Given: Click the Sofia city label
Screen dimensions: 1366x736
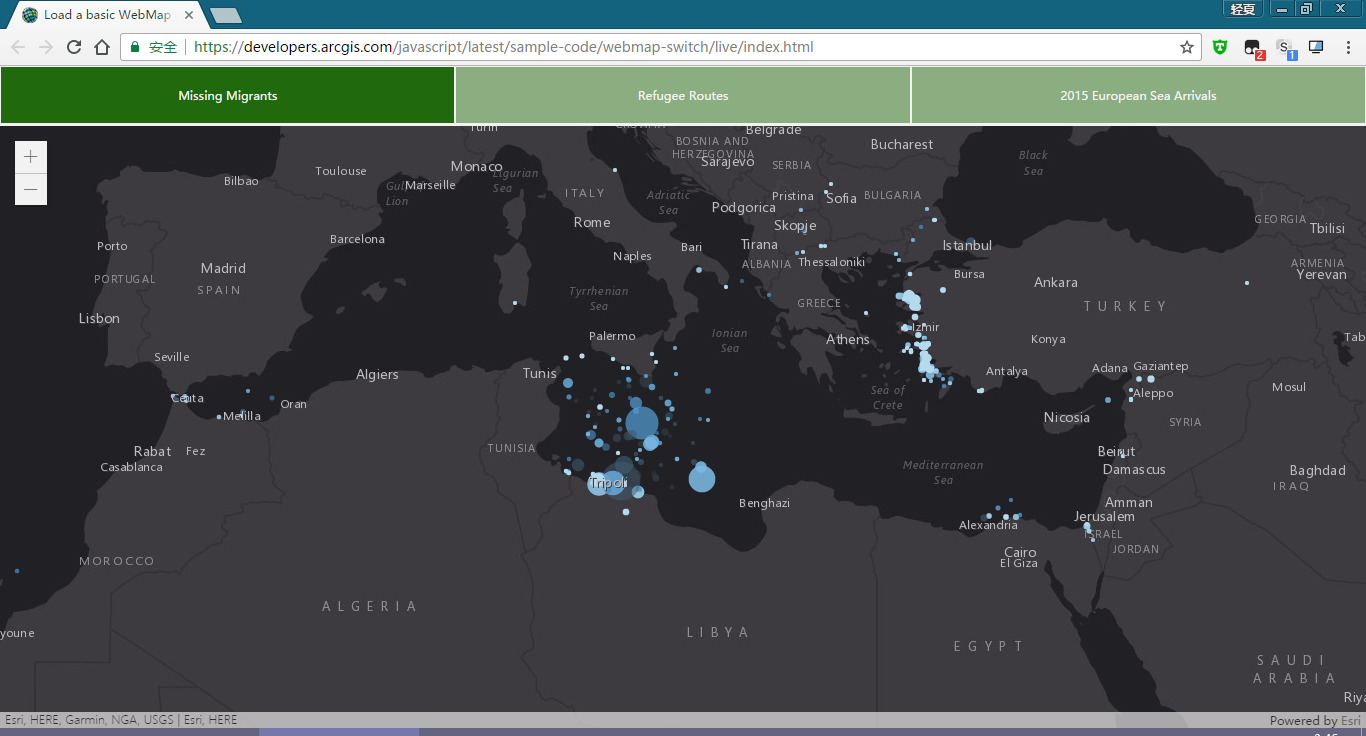Looking at the screenshot, I should coord(841,199).
